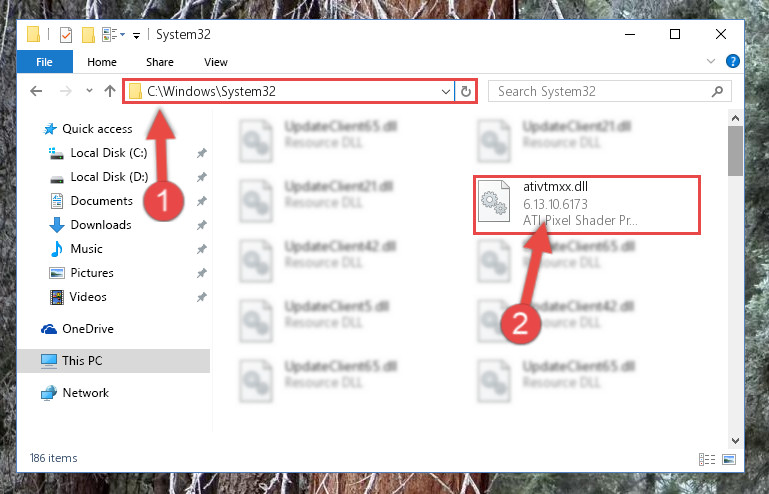The height and width of the screenshot is (494, 769).
Task: Open the File menu
Action: tap(45, 62)
